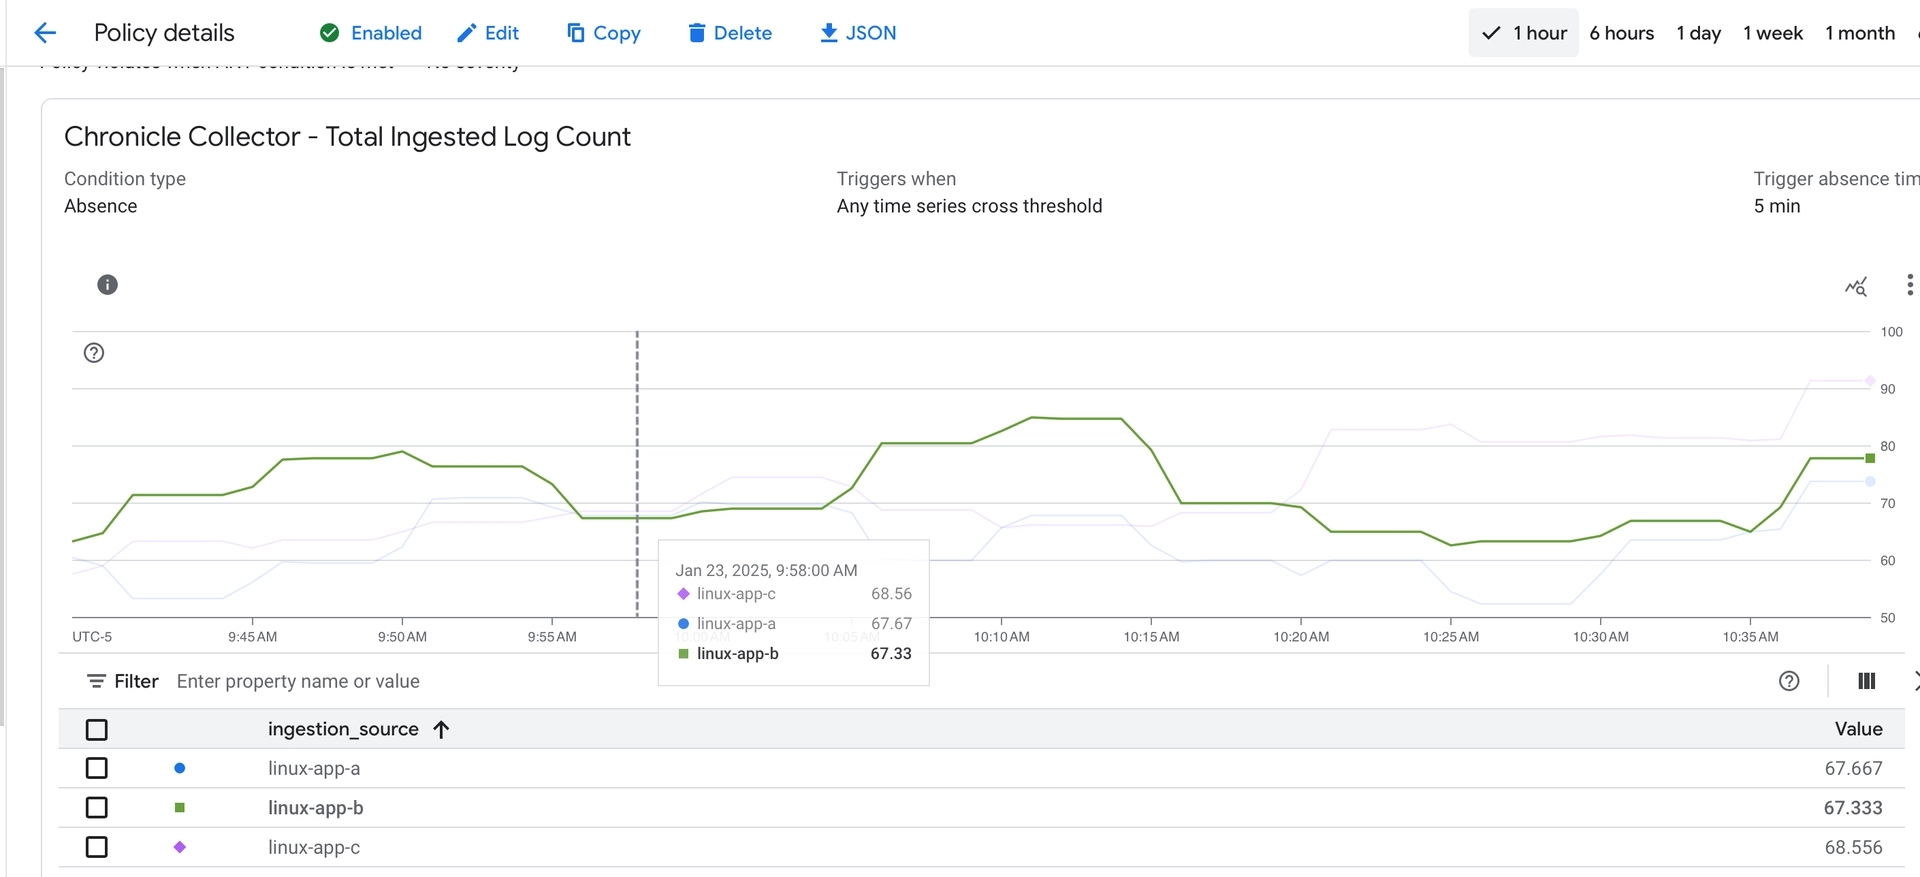Open the chart's more options menu

pyautogui.click(x=1909, y=285)
